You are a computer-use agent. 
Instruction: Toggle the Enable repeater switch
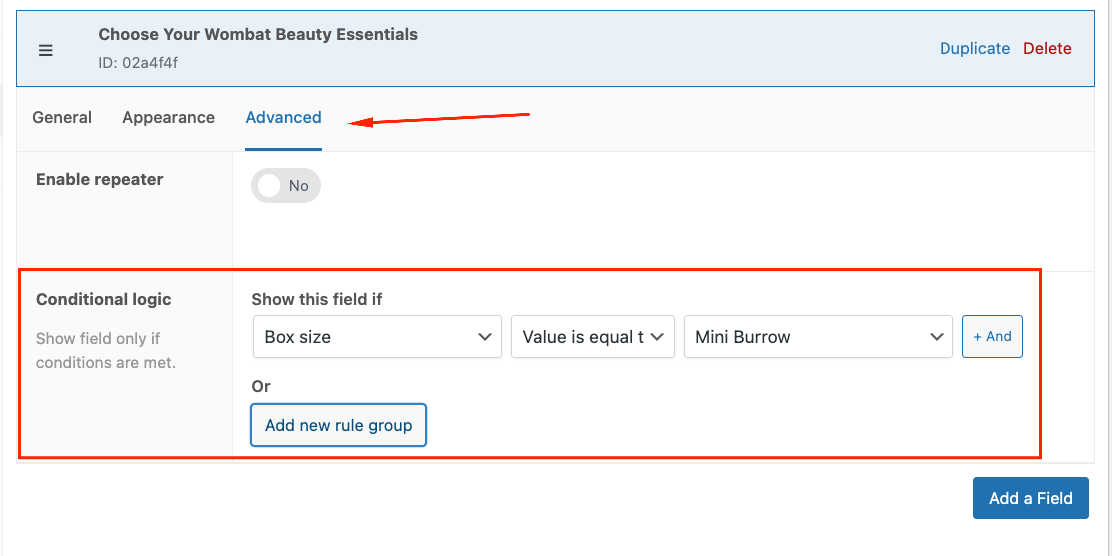point(286,186)
